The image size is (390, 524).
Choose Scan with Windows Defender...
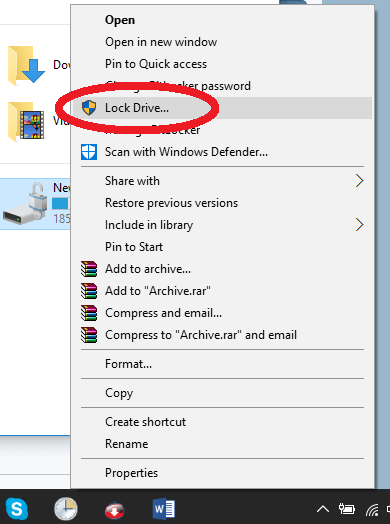coord(222,152)
